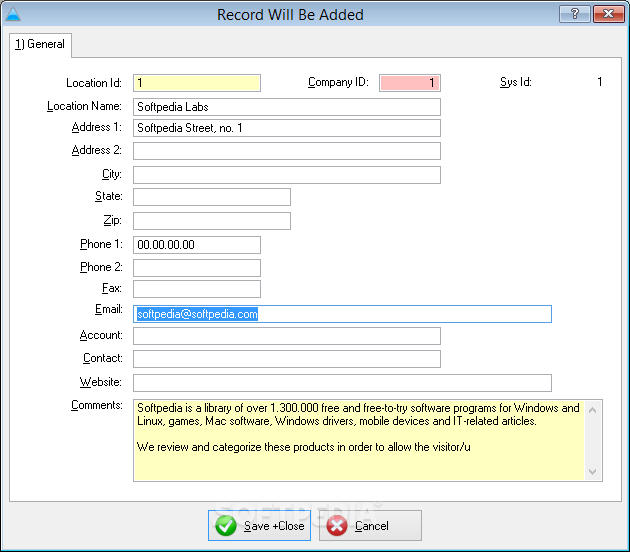Click the Comments scrollbar up arrow

pyautogui.click(x=593, y=410)
